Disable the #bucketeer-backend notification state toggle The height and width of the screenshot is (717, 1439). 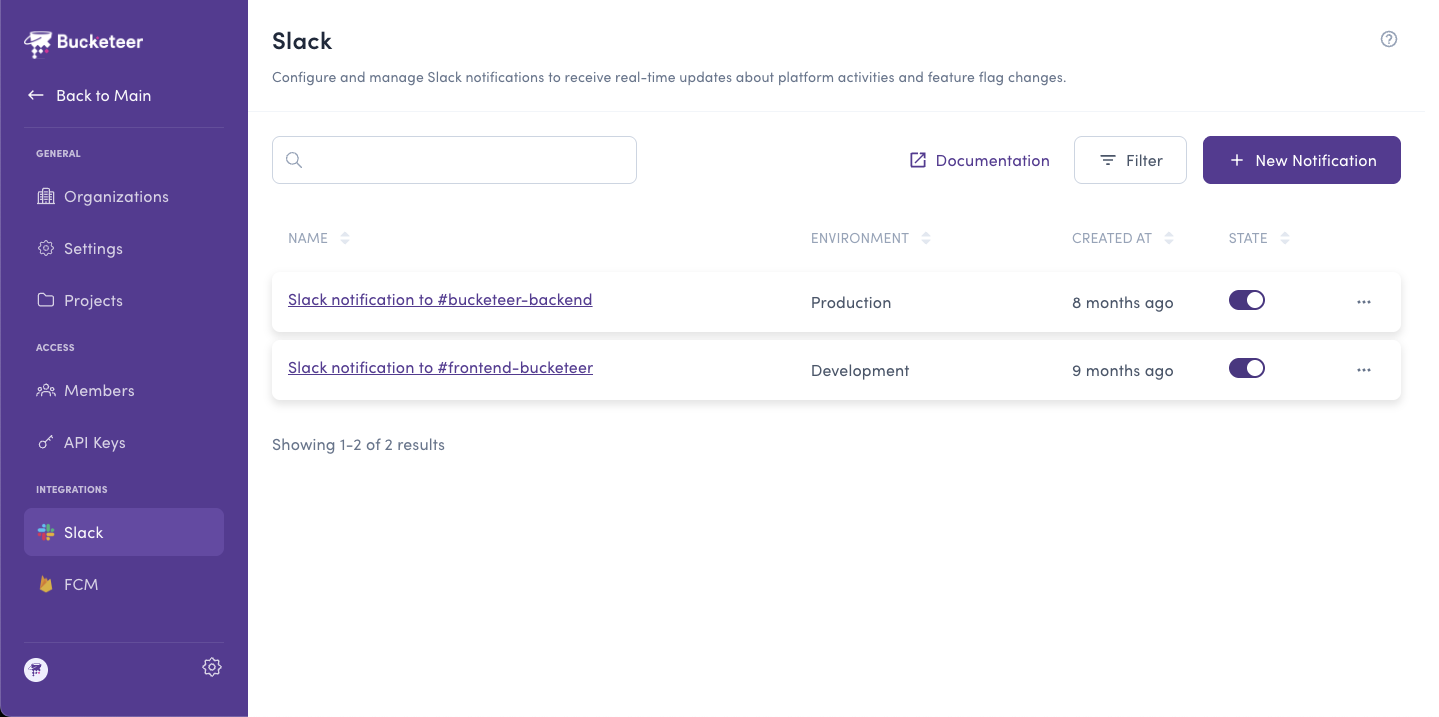[1246, 299]
